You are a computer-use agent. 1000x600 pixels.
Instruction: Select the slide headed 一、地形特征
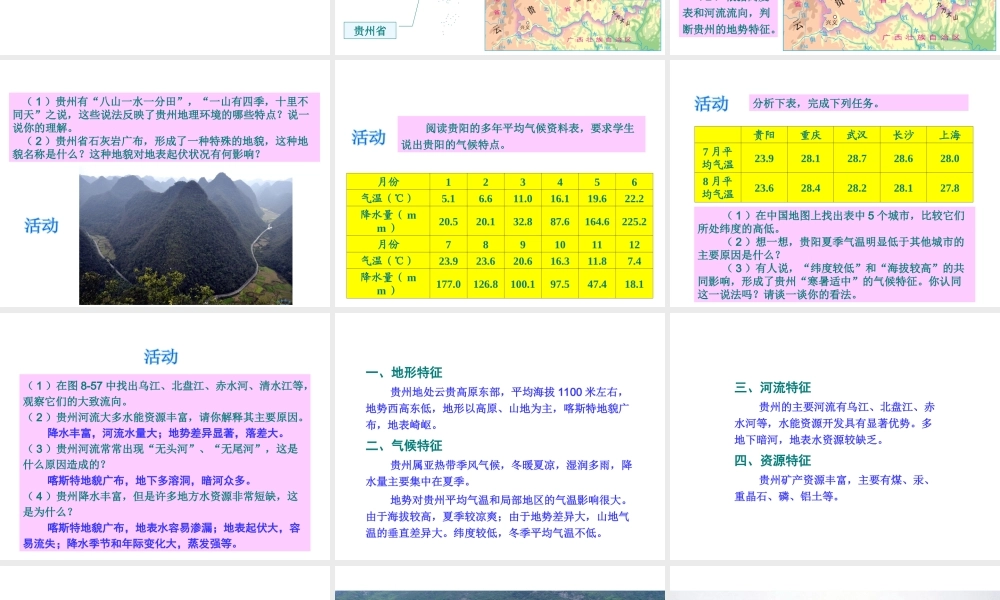pos(500,437)
